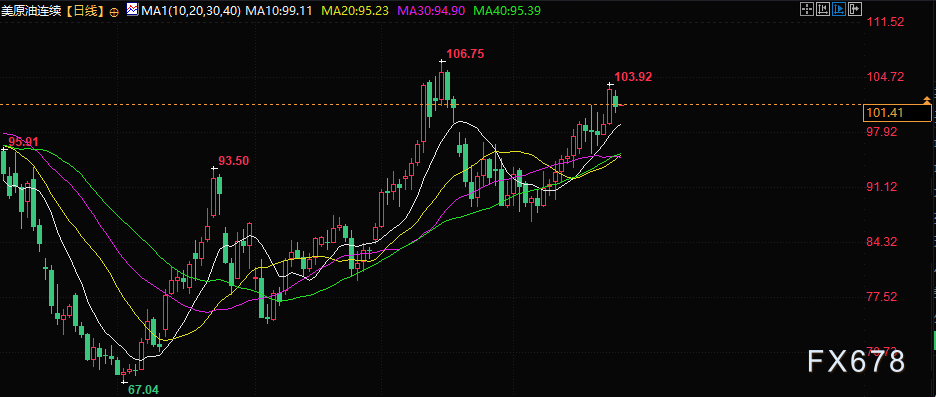The image size is (936, 397).
Task: Click the 106.75 high price marker
Action: [x=465, y=54]
